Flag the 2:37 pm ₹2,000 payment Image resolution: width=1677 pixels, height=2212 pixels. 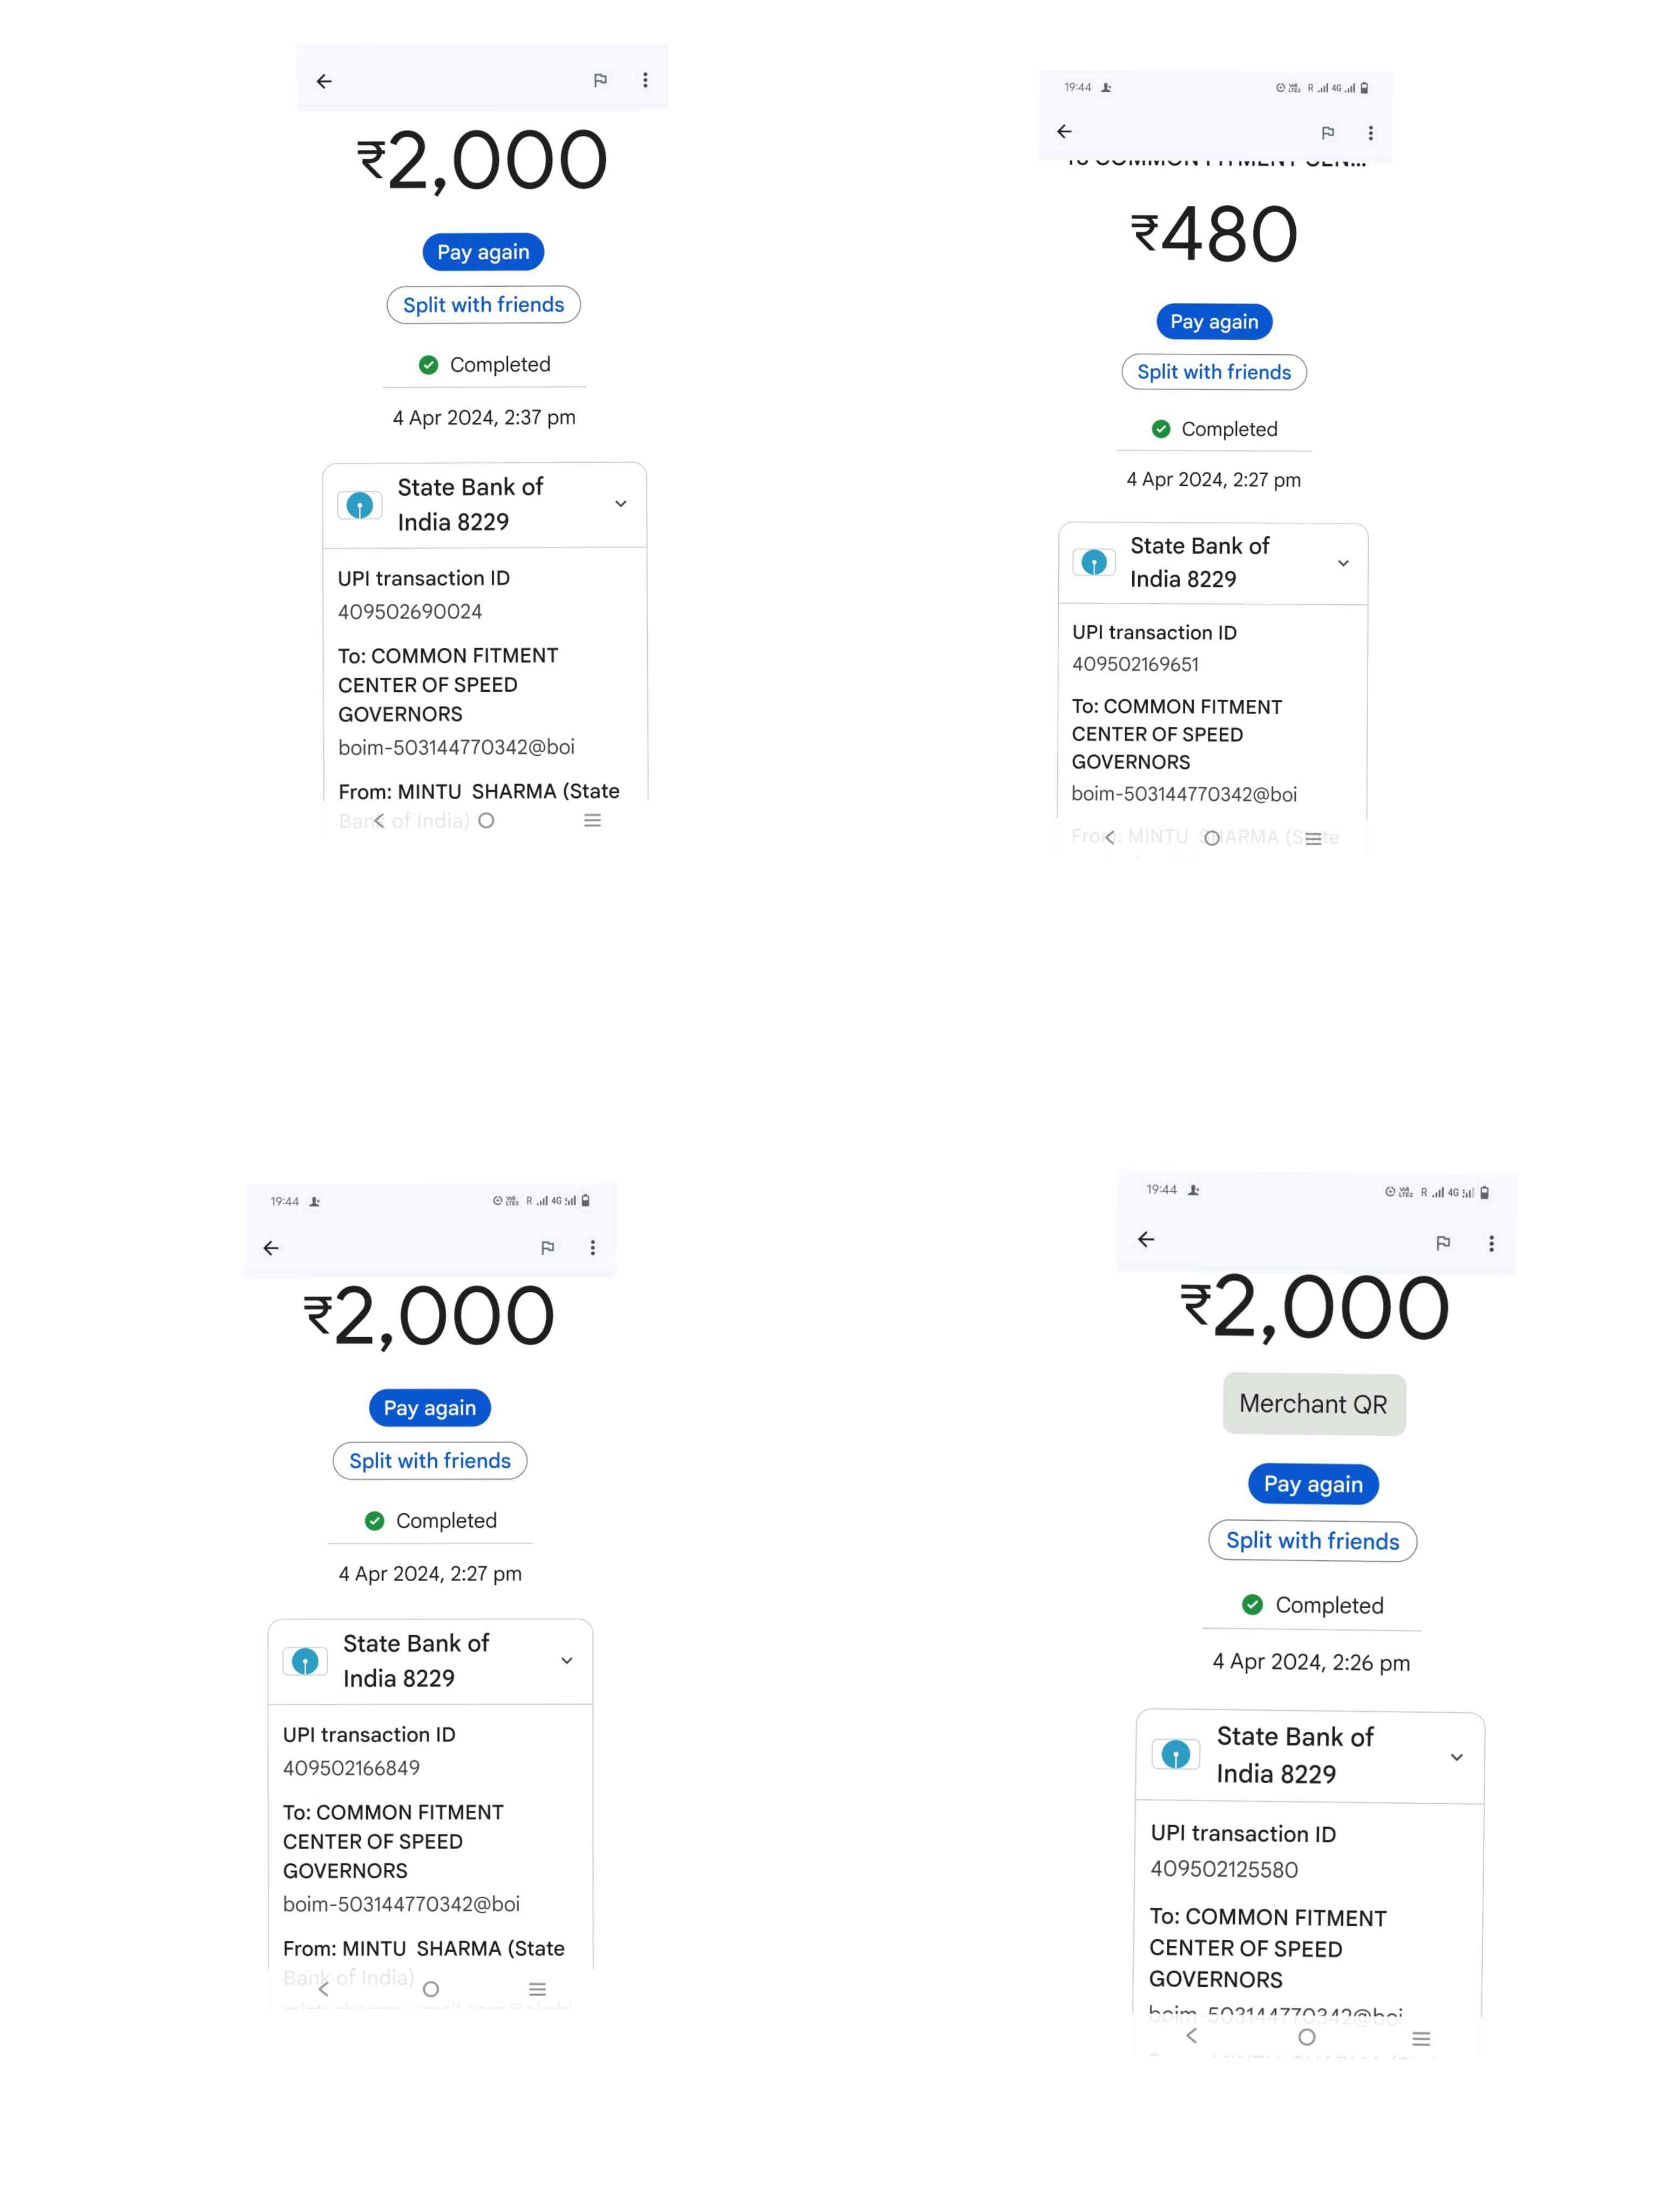click(x=600, y=80)
